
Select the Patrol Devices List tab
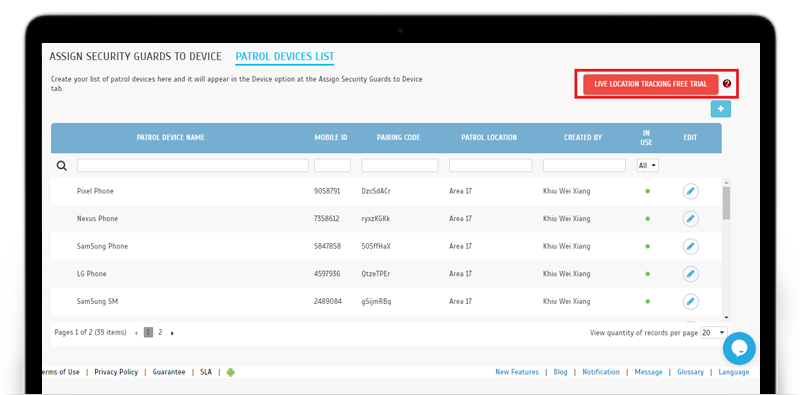click(x=285, y=56)
